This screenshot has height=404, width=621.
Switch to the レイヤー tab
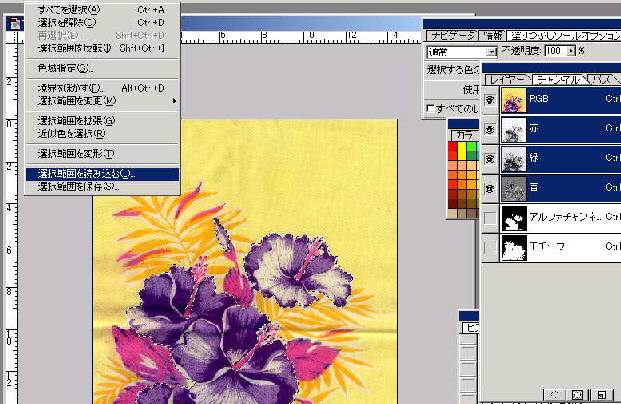(508, 80)
